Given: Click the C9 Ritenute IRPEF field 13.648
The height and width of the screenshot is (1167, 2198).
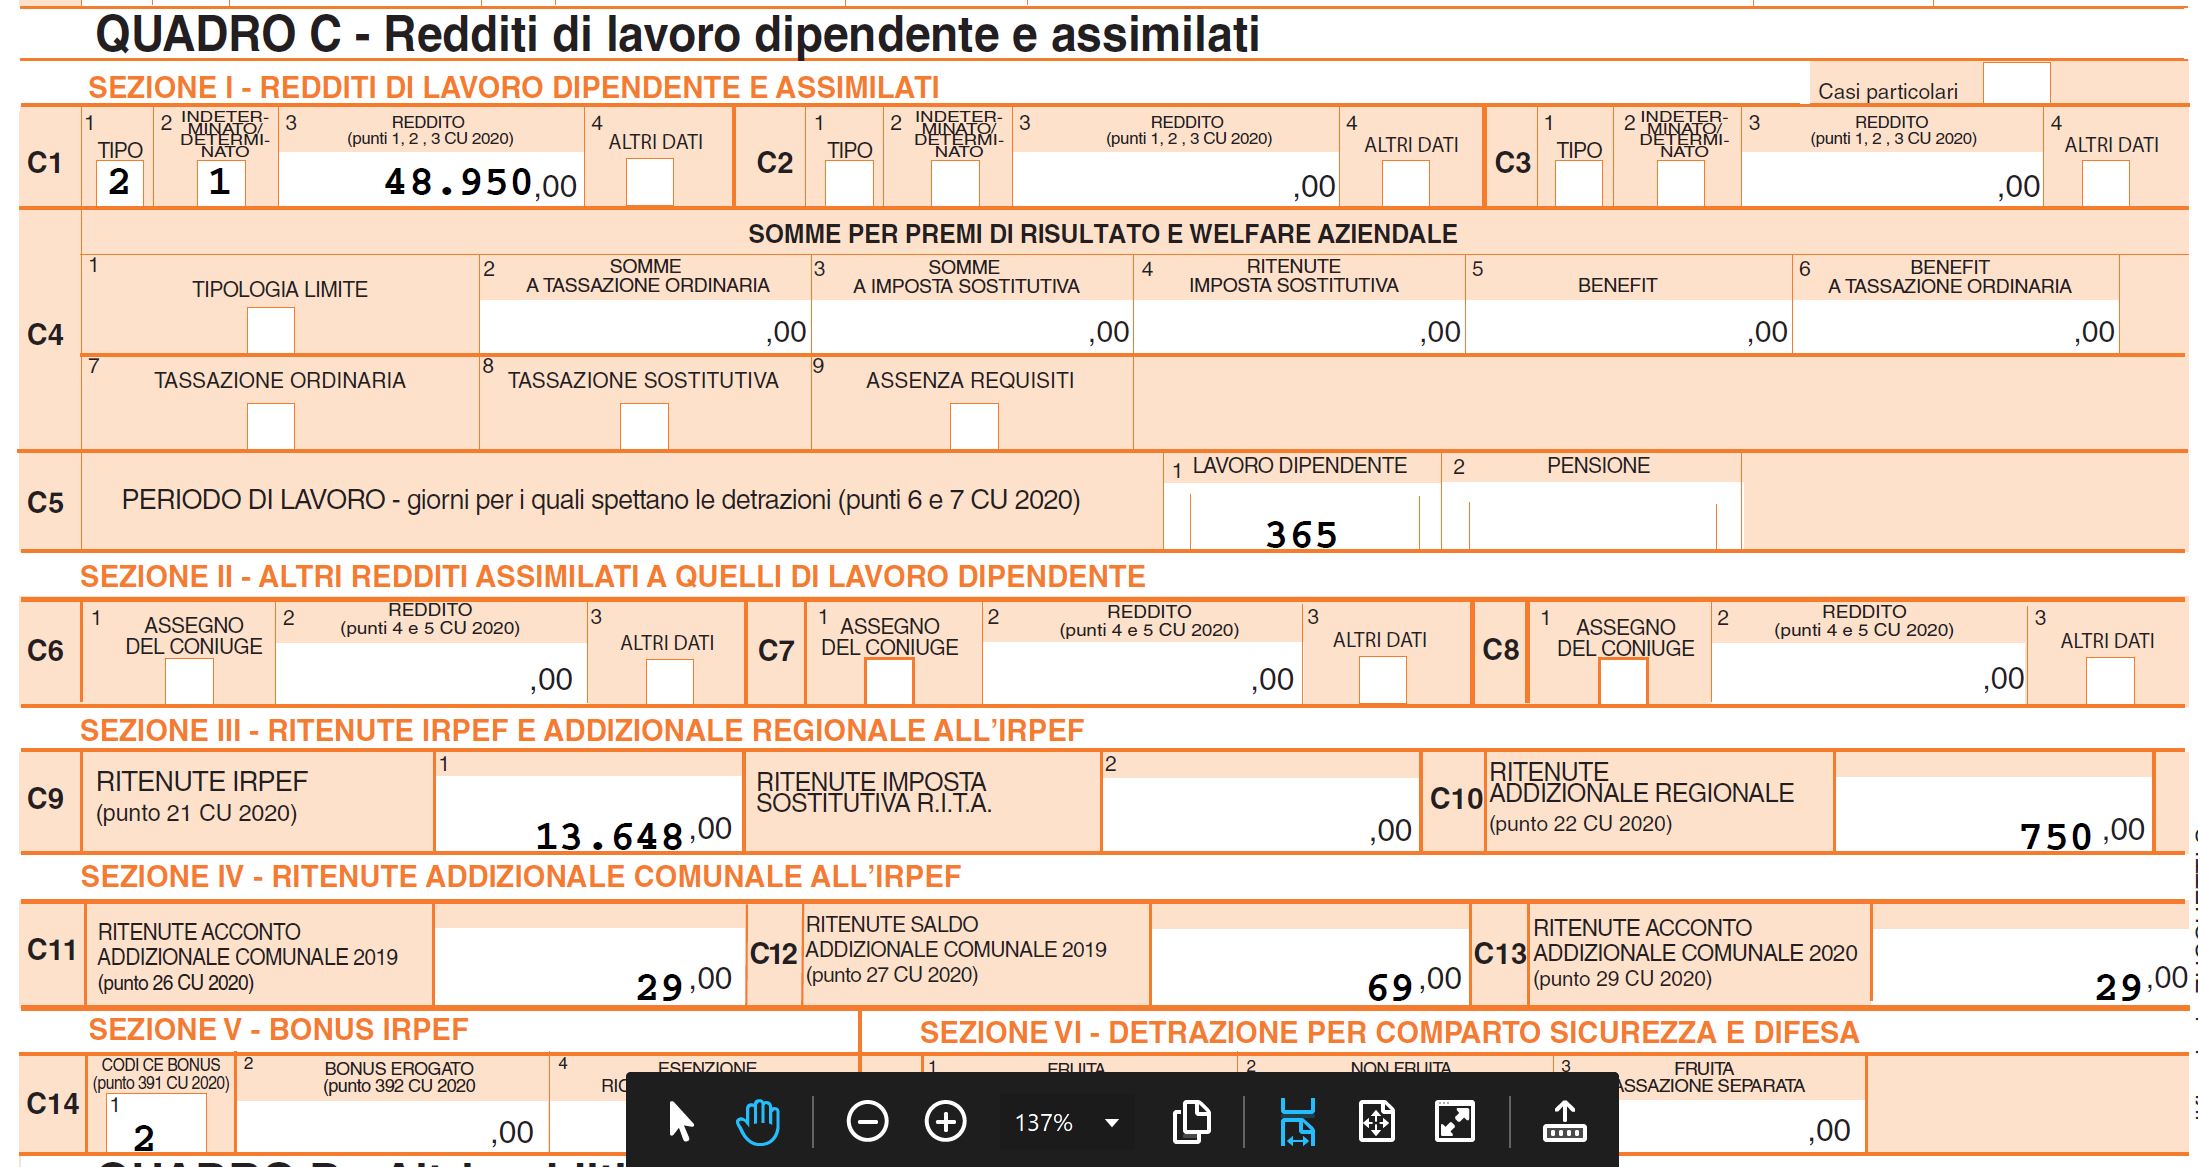Looking at the screenshot, I should click(589, 814).
